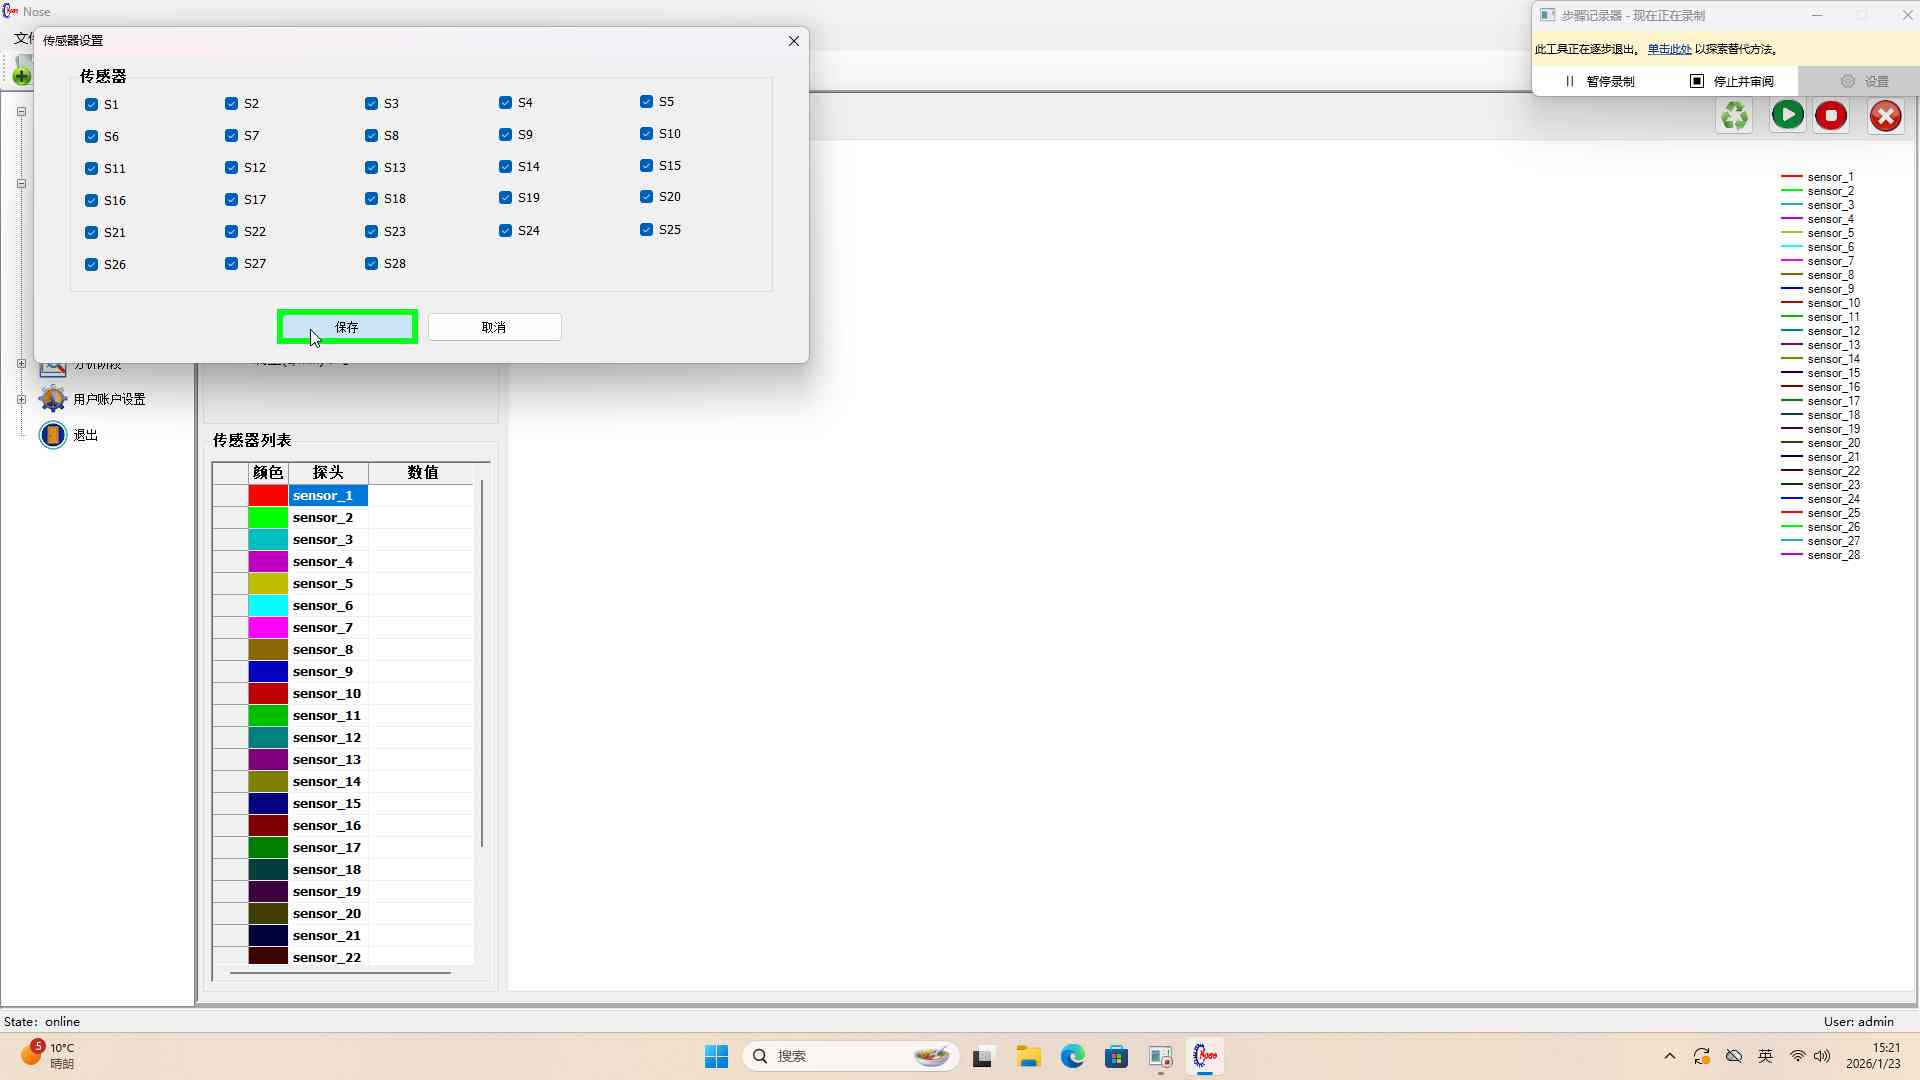Click the red color swatch for sensor_1
This screenshot has width=1920, height=1080.
click(268, 496)
